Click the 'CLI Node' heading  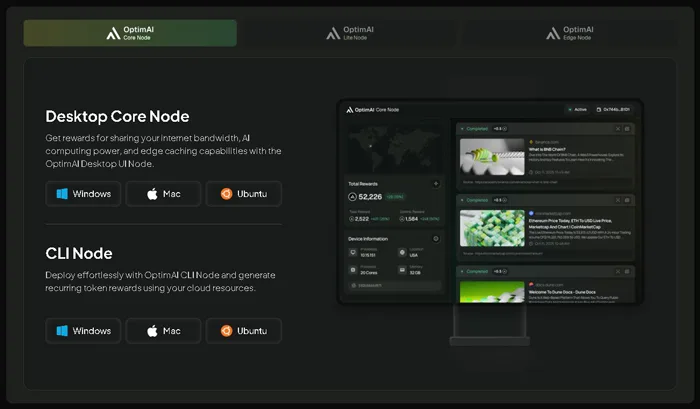click(79, 254)
